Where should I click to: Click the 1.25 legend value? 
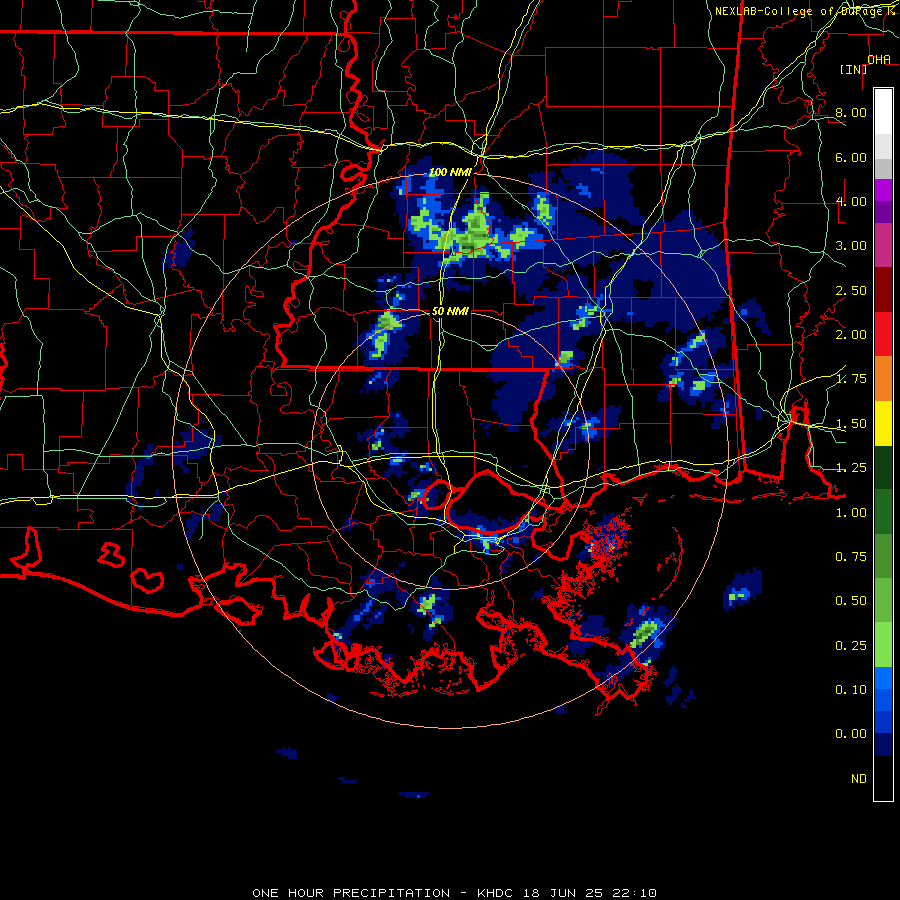[851, 468]
